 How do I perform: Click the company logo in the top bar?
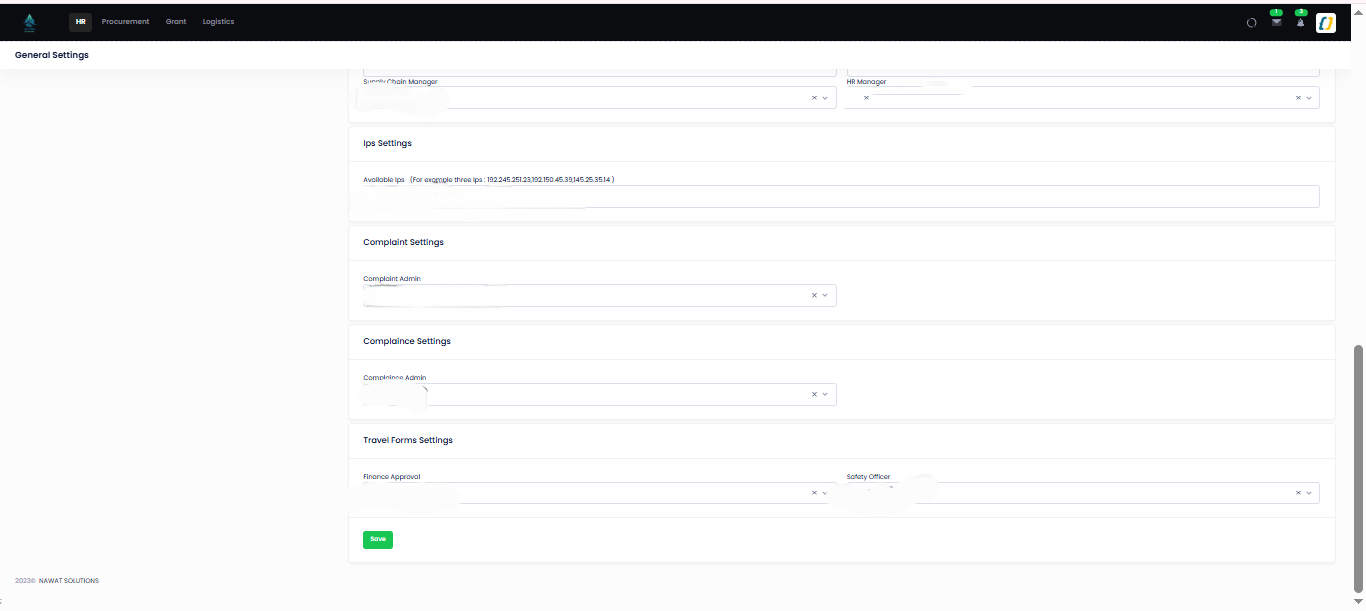(x=29, y=21)
